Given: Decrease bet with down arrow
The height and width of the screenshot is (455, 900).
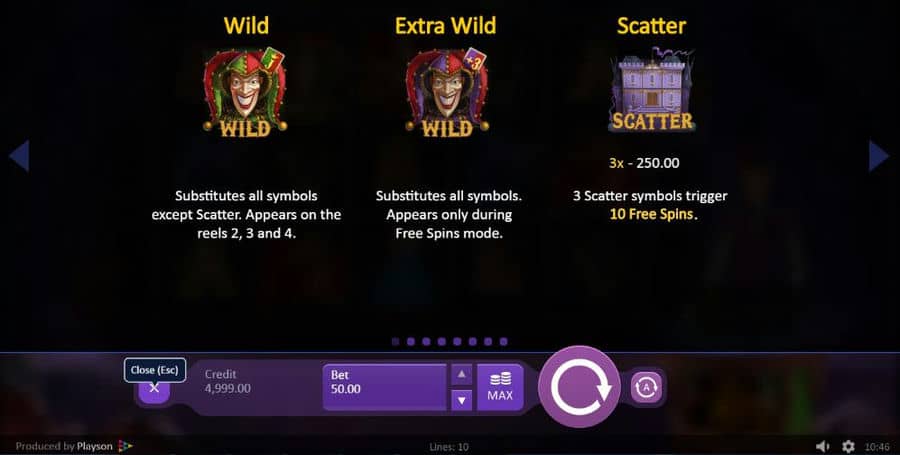Looking at the screenshot, I should (461, 400).
